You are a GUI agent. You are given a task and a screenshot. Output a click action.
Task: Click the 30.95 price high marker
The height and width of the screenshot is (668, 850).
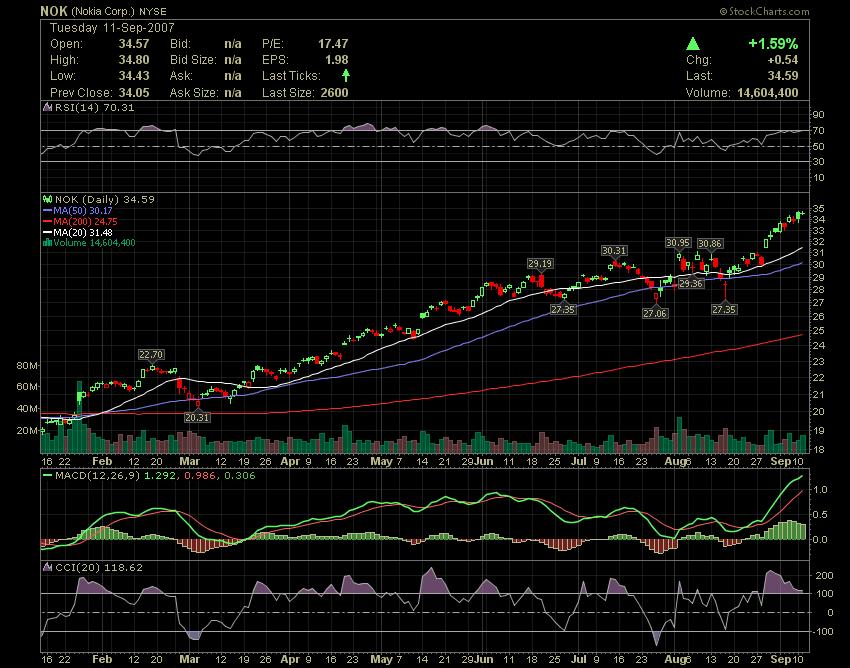pyautogui.click(x=678, y=243)
